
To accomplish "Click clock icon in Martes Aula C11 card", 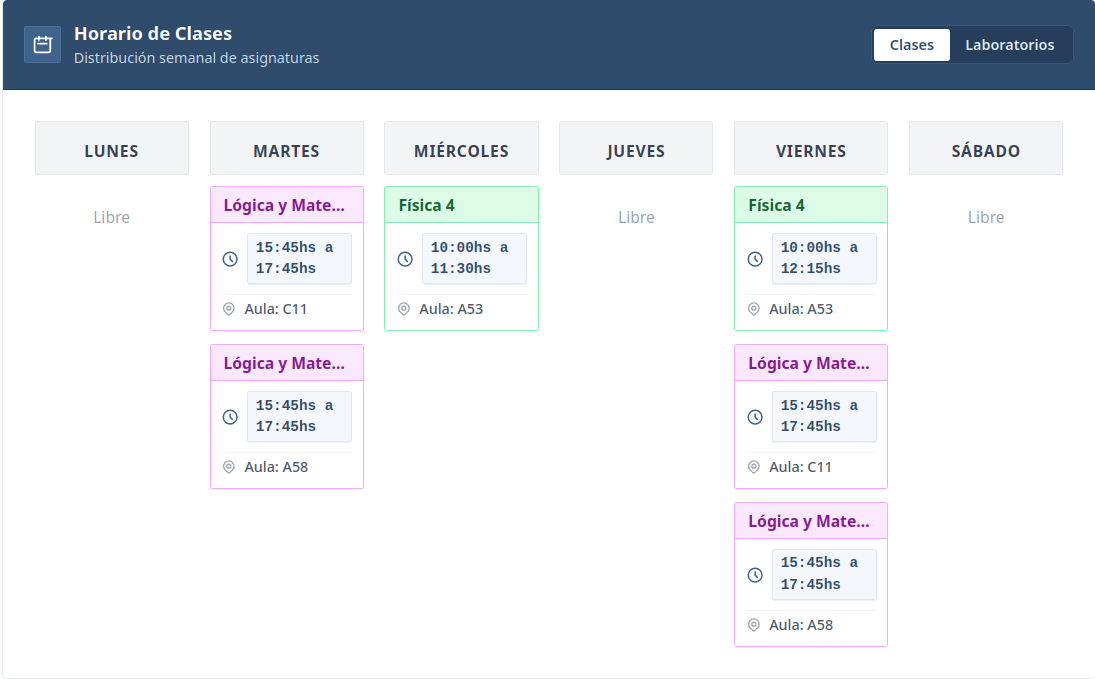I will (x=230, y=258).
